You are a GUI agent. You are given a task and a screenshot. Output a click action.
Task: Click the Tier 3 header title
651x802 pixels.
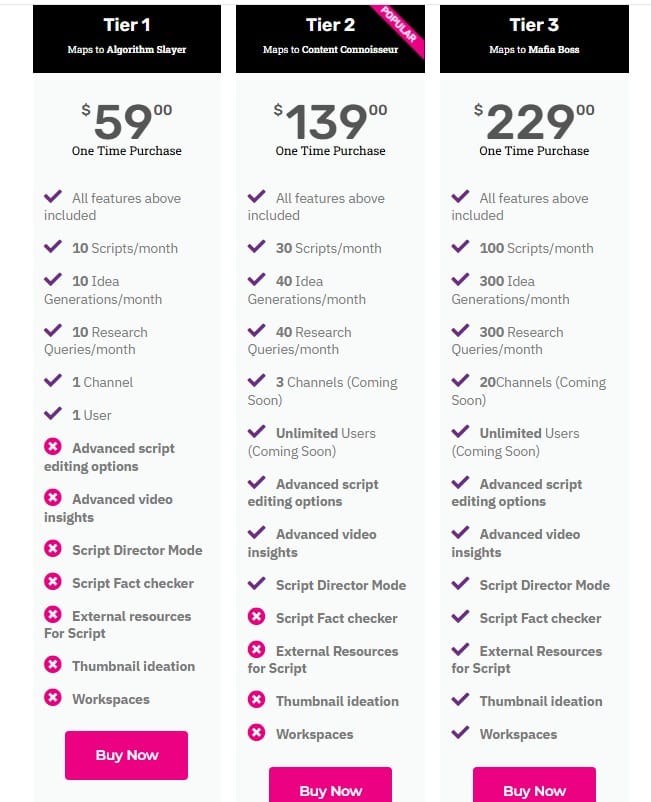pyautogui.click(x=534, y=24)
